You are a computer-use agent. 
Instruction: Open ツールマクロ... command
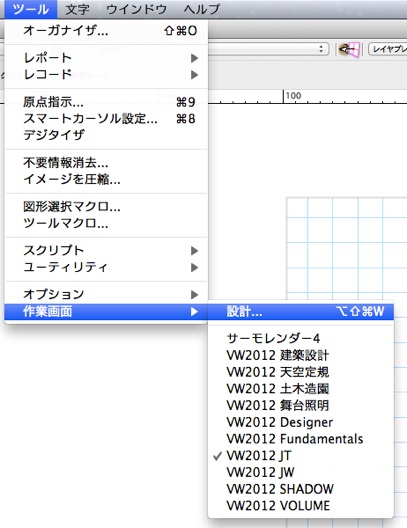(106, 223)
